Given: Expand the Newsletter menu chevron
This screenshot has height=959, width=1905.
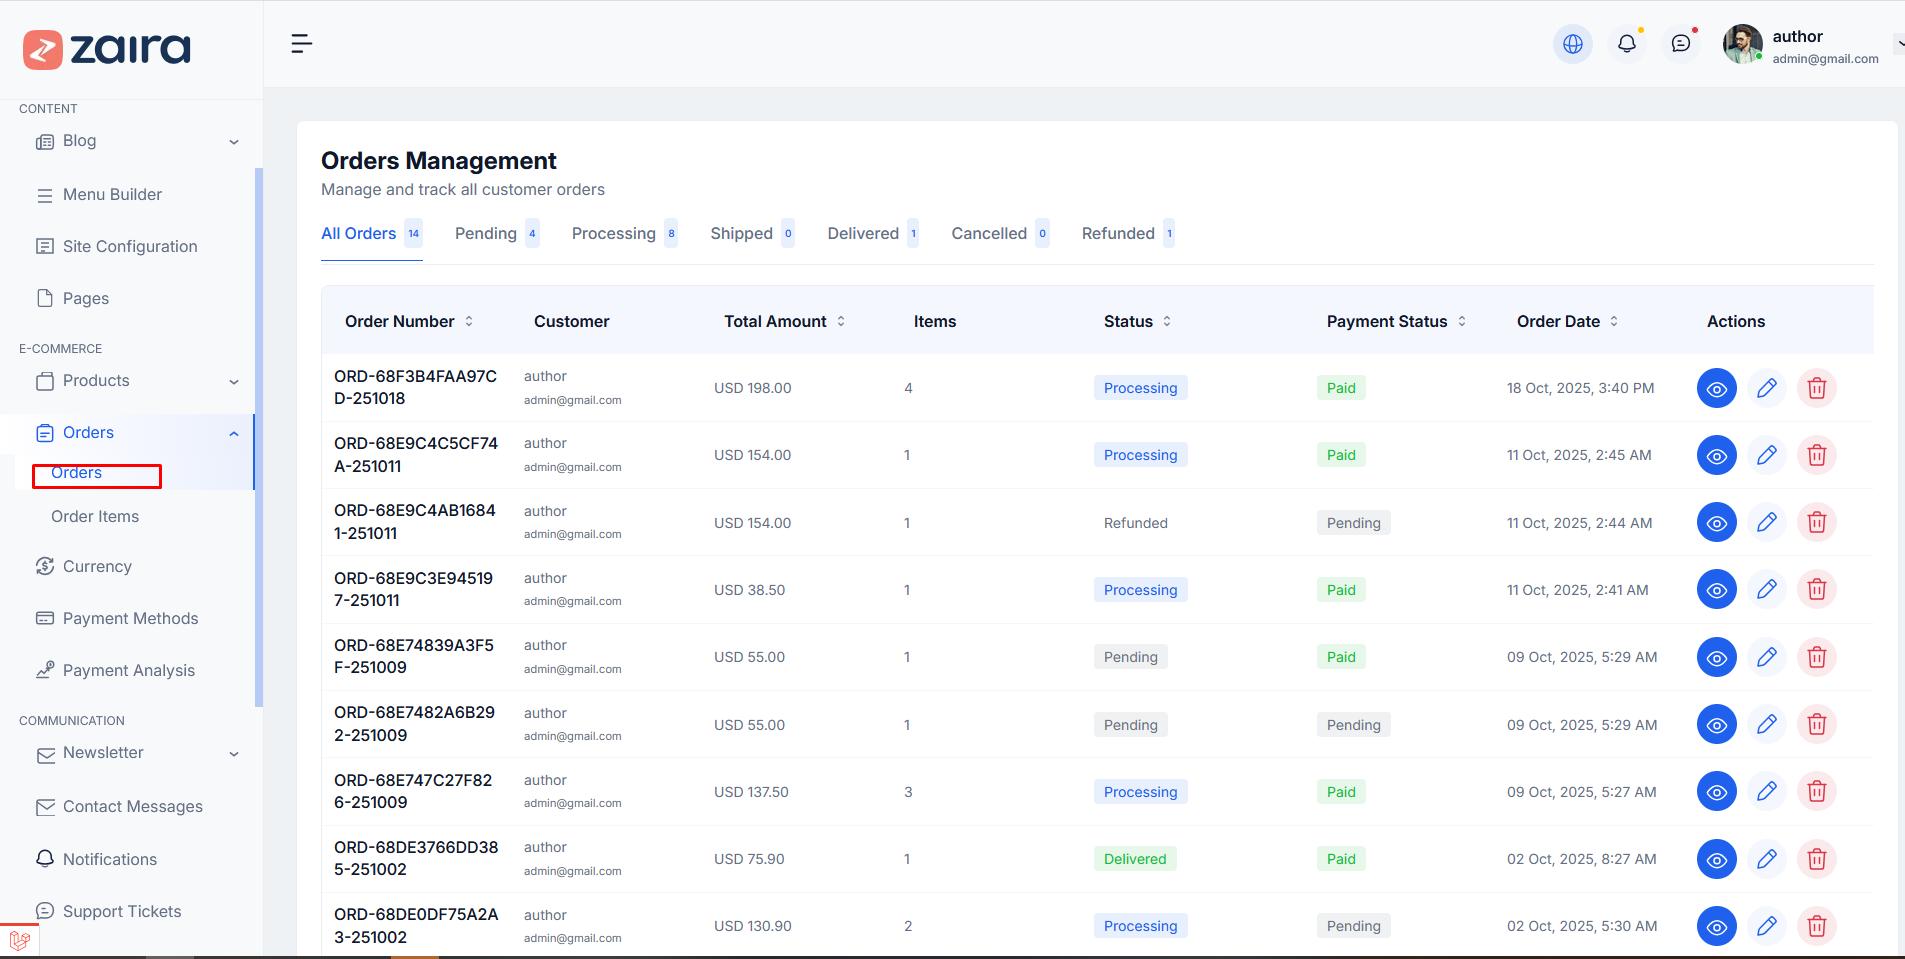Looking at the screenshot, I should click(234, 754).
